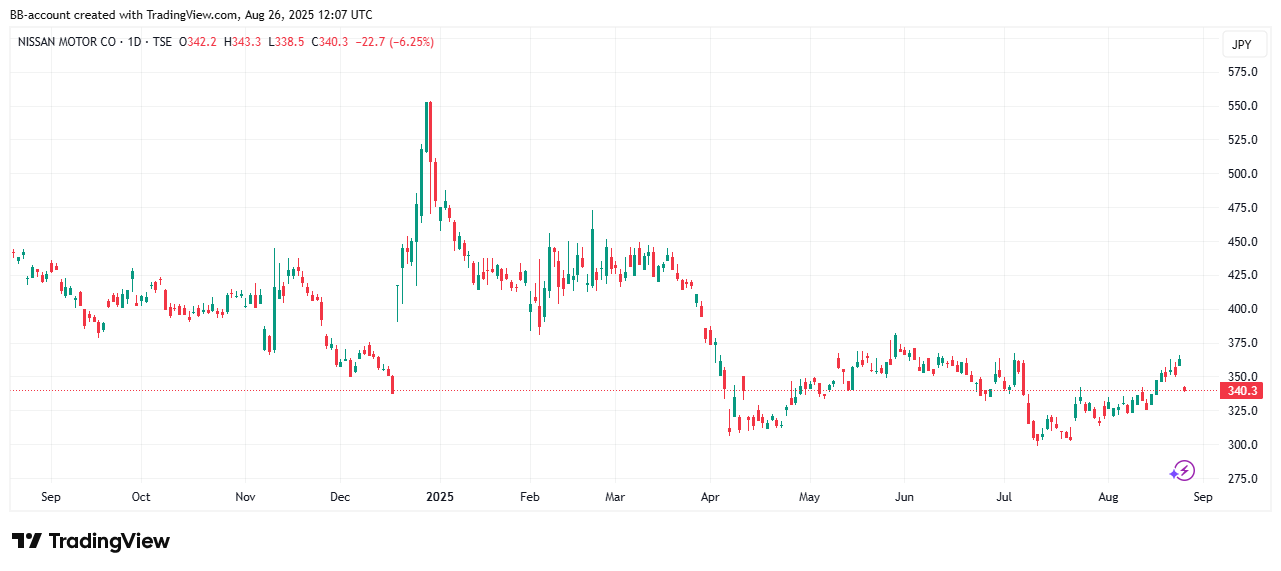Click the change value −22.7 (−6.25%)

pos(395,42)
